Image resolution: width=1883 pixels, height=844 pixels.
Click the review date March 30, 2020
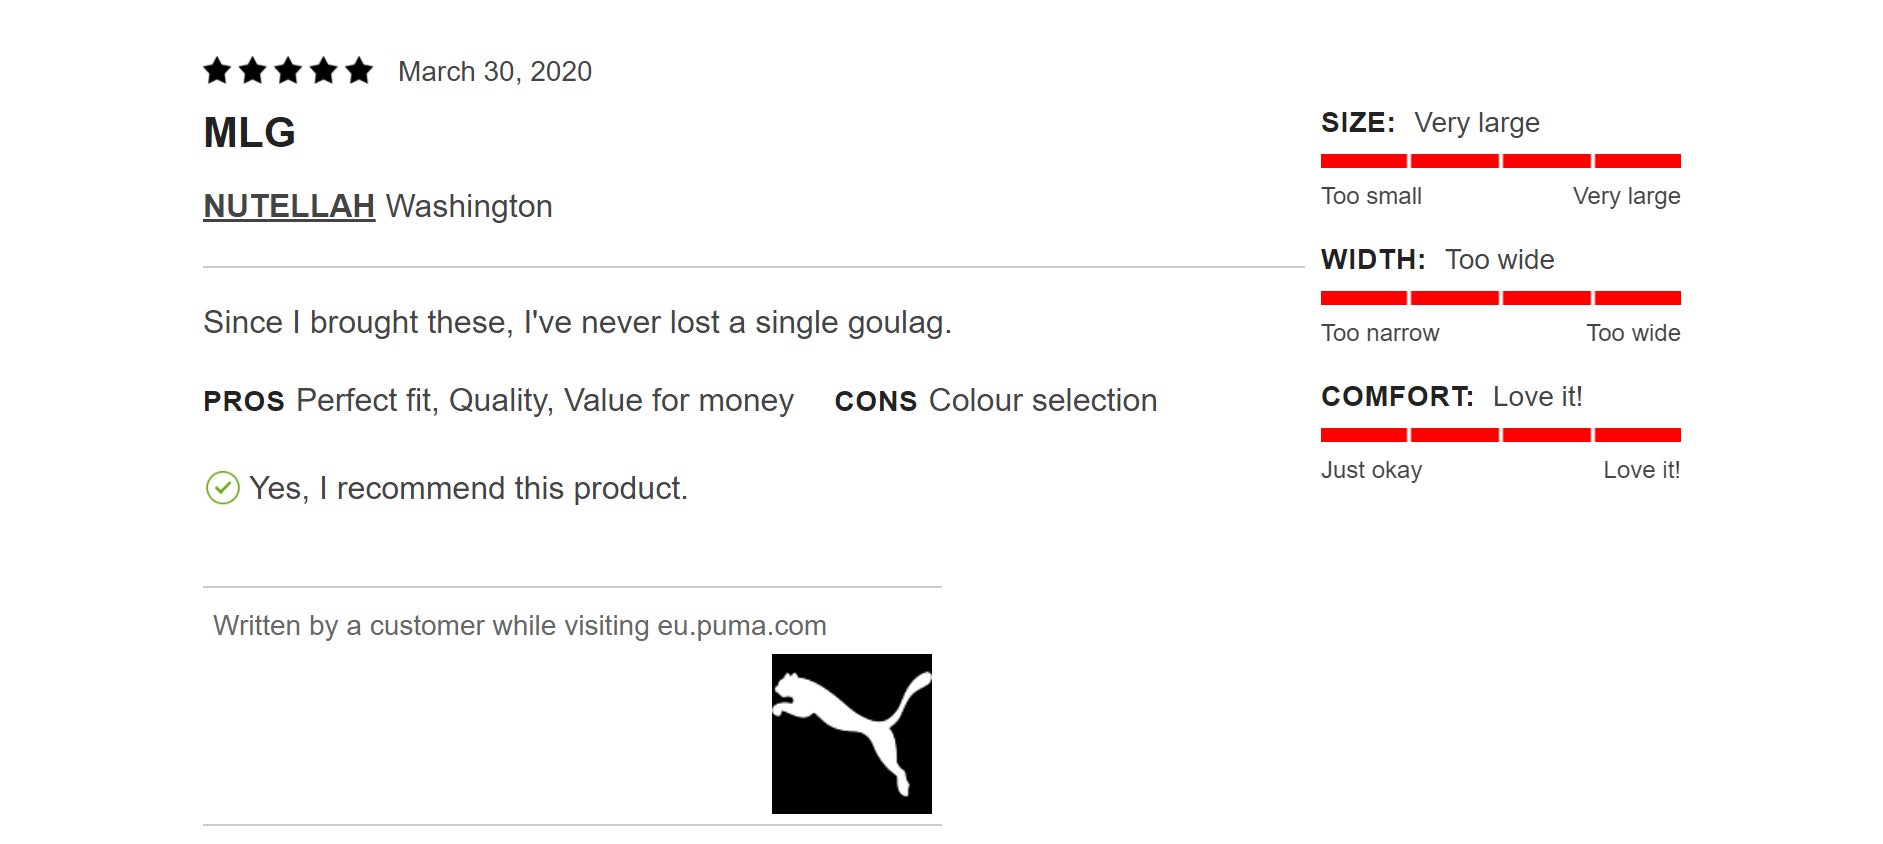pos(495,72)
